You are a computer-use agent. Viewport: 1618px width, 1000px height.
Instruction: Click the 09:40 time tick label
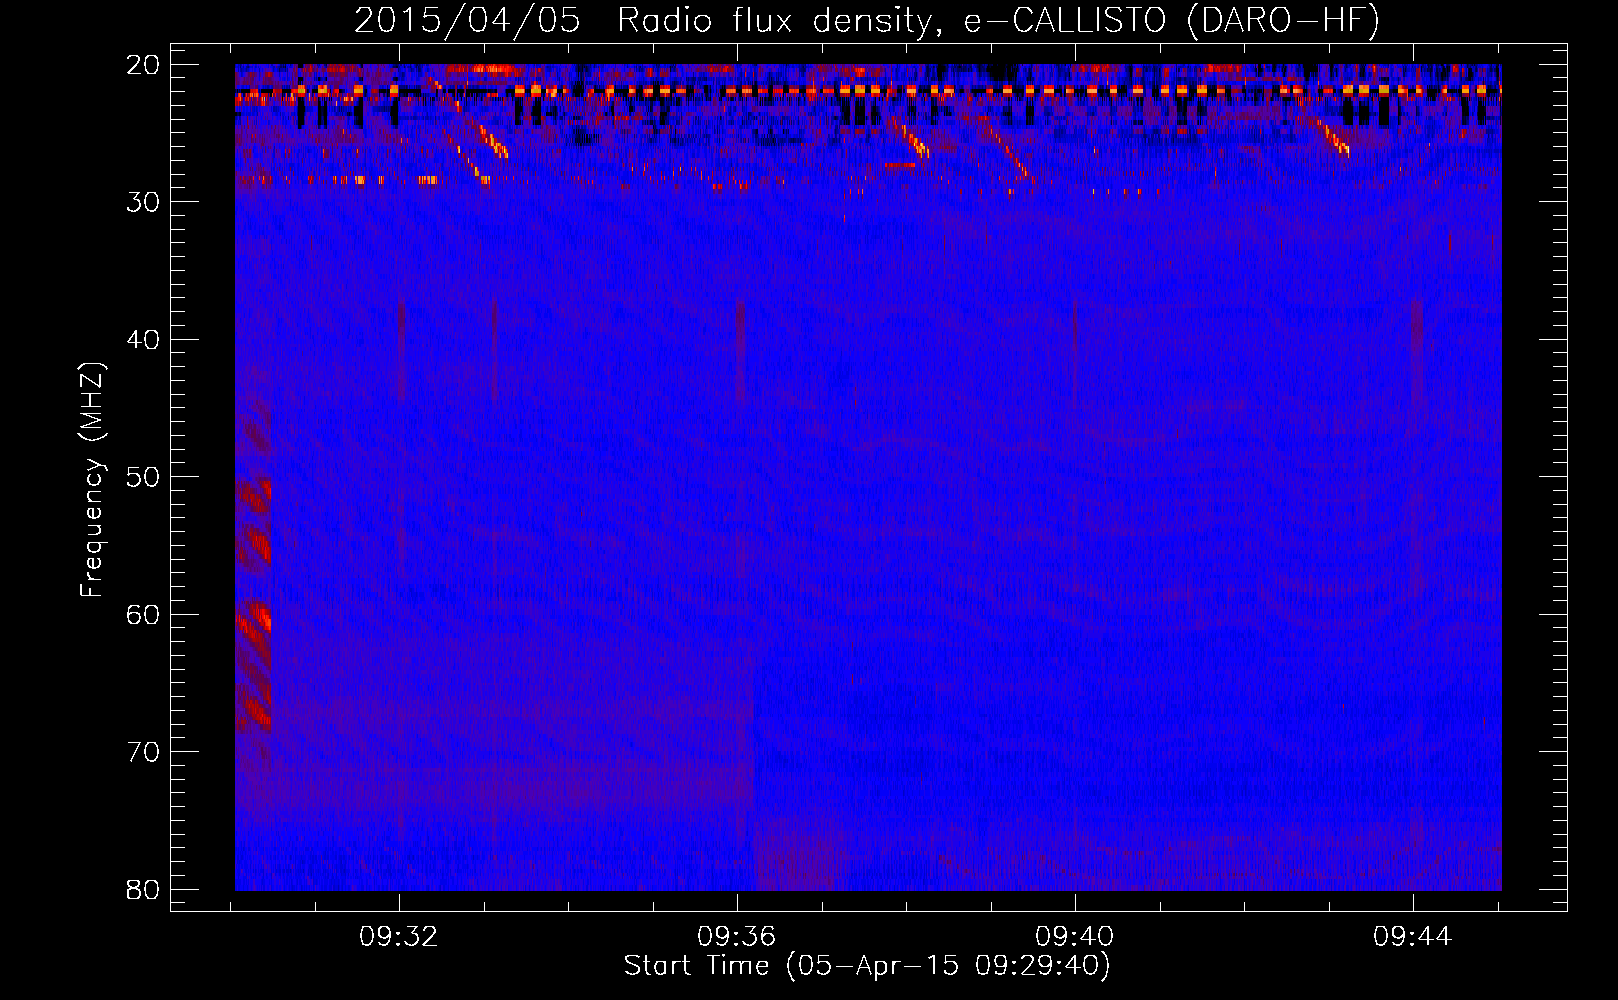click(x=1075, y=937)
